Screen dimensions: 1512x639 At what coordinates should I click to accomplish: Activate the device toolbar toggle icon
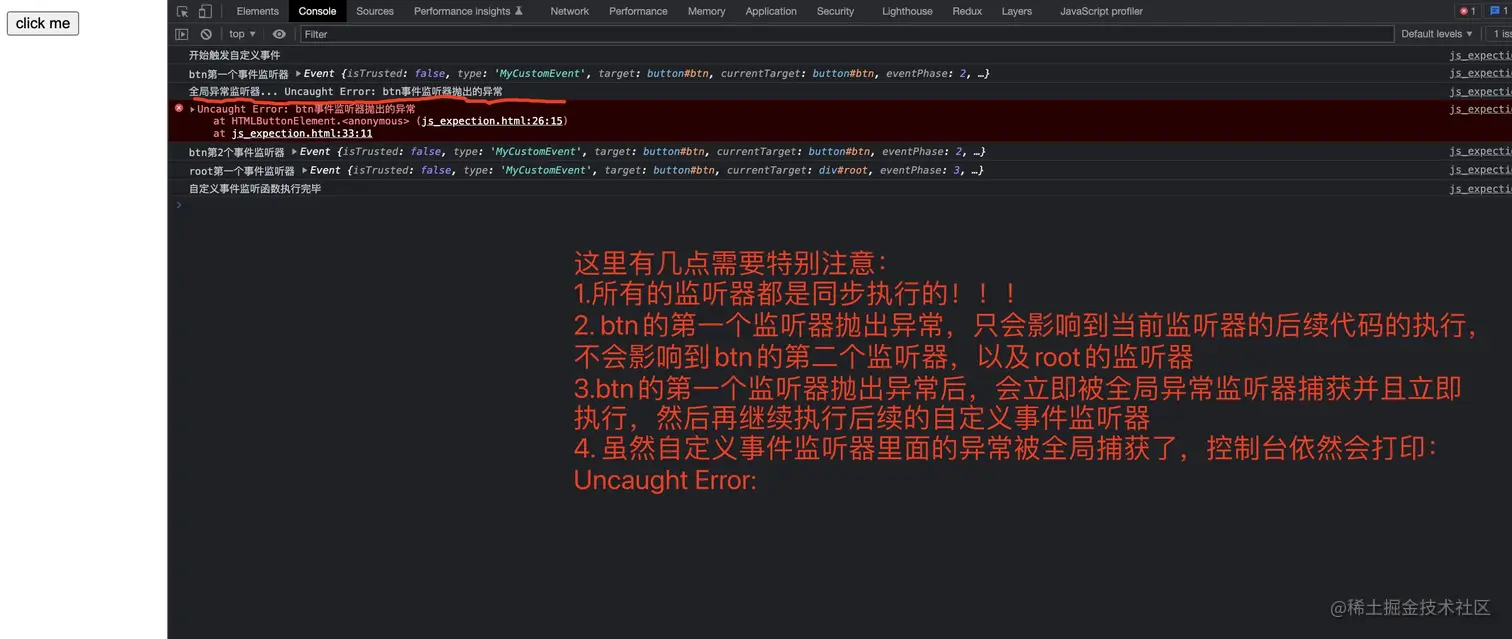tap(205, 11)
